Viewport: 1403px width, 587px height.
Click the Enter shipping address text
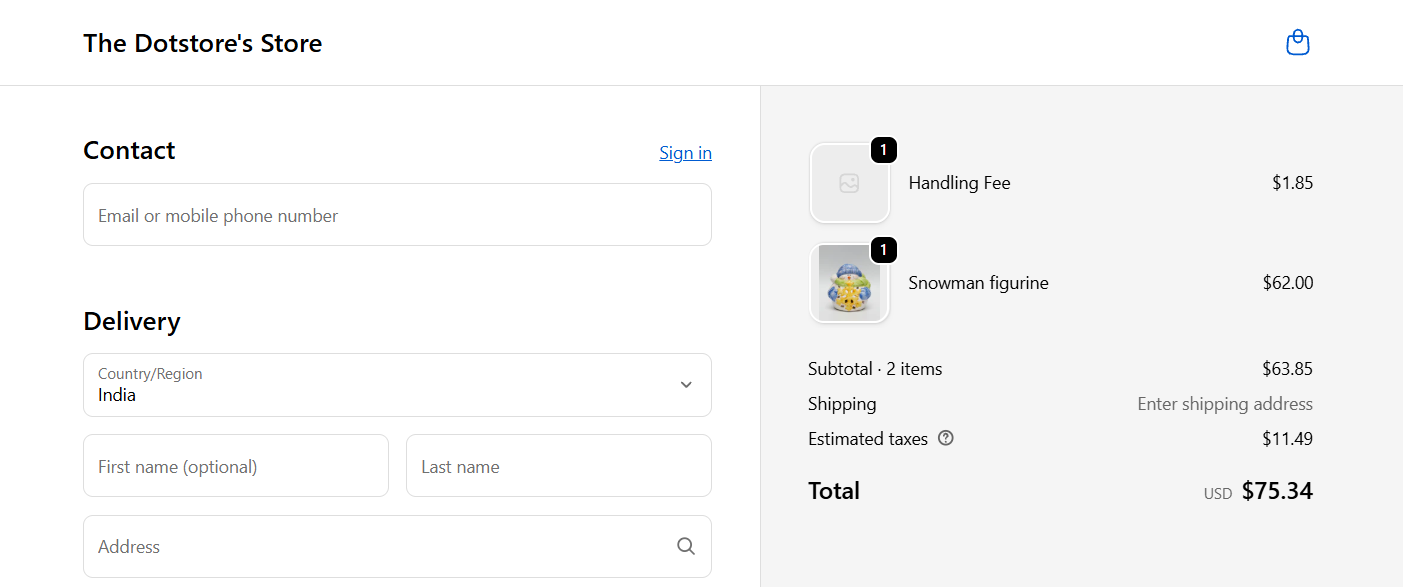tap(1224, 403)
